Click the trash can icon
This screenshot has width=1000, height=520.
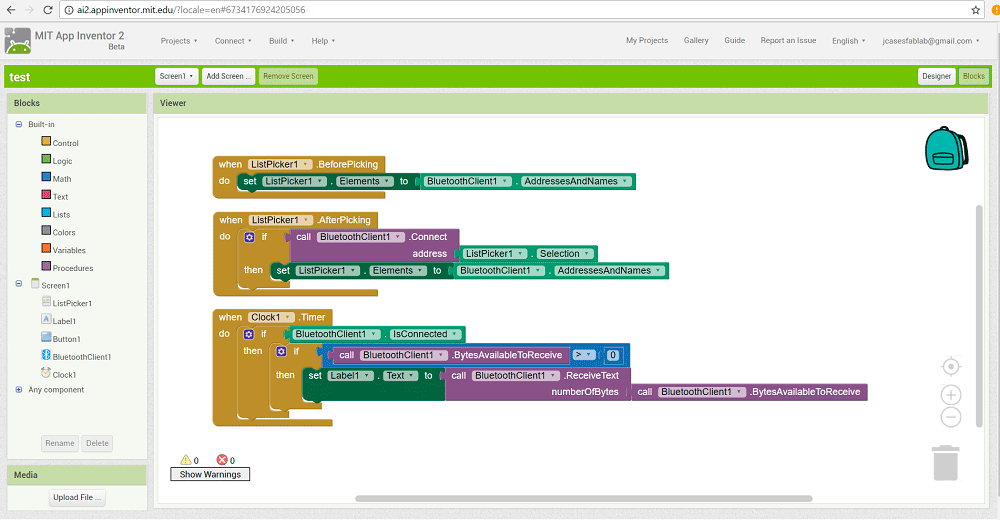(945, 463)
